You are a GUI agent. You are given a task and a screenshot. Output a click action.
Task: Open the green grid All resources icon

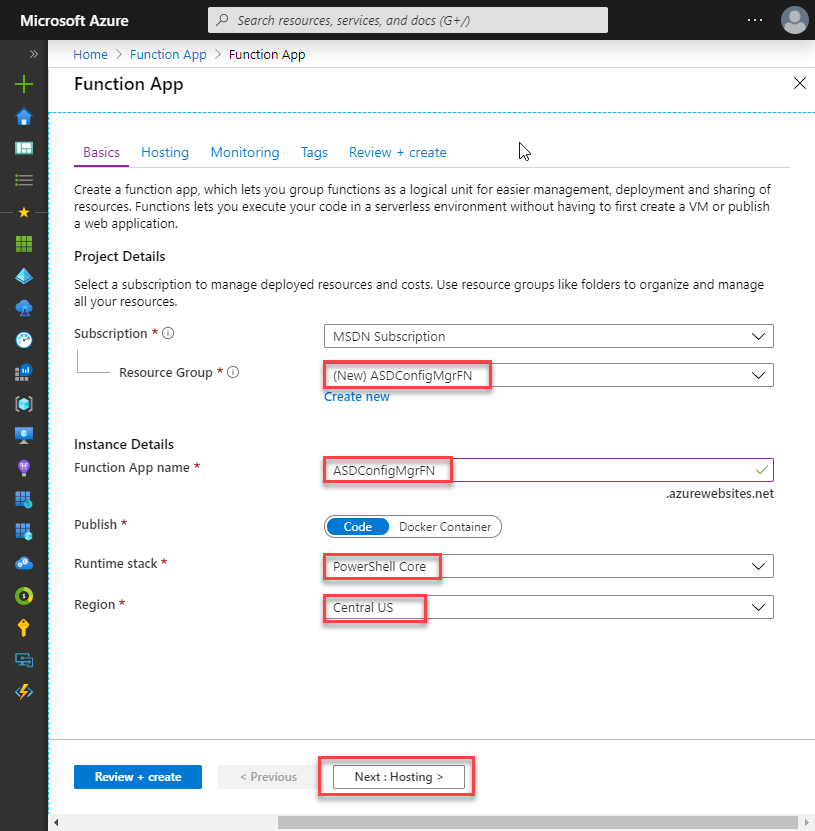coord(24,244)
